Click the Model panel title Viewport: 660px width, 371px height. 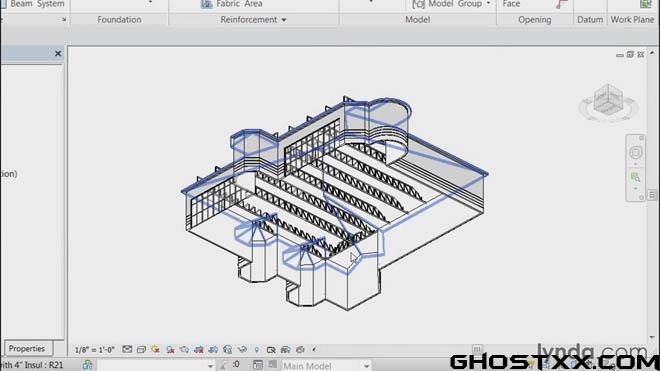click(x=418, y=20)
